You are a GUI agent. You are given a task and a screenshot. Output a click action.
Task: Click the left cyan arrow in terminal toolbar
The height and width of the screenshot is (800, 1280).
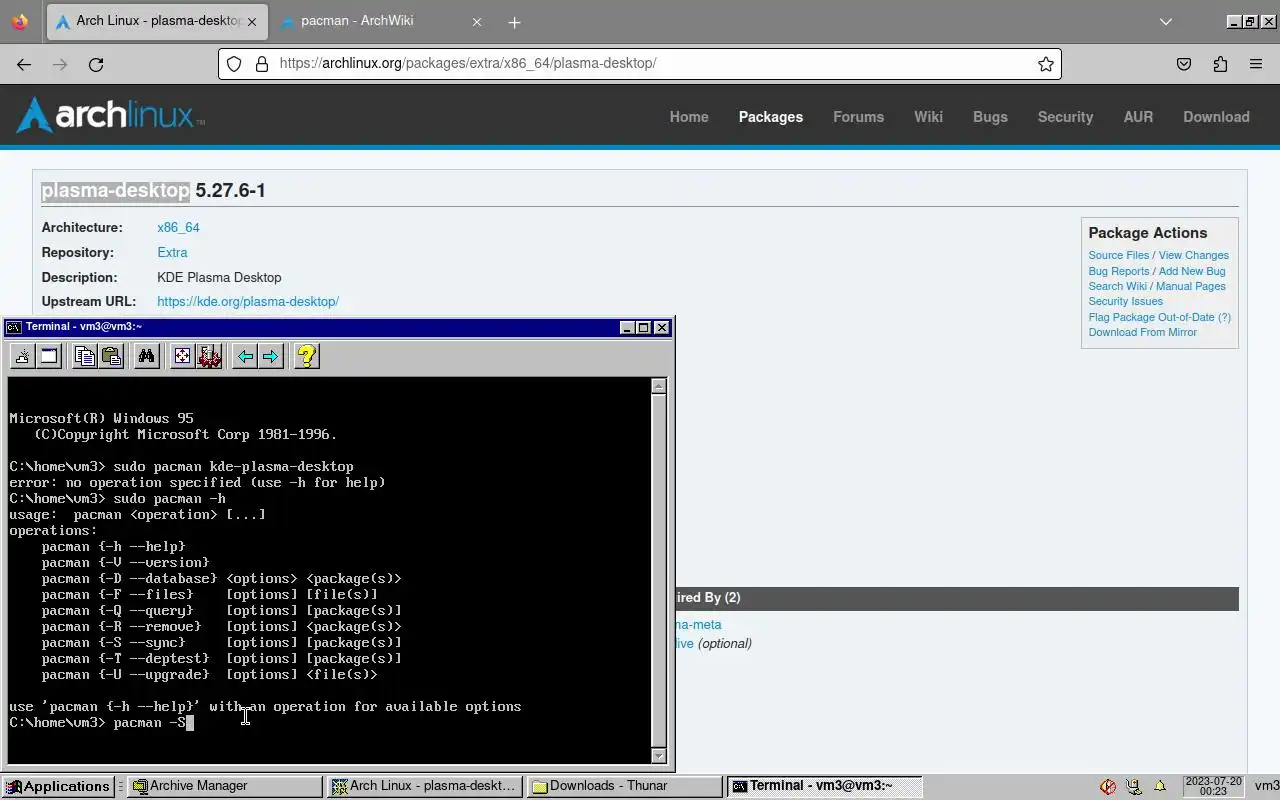tap(245, 356)
